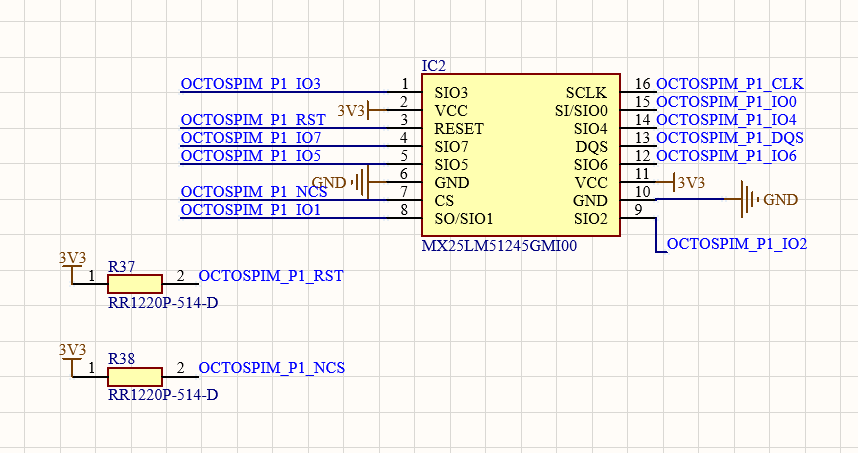This screenshot has width=858, height=453.
Task: Click the SIO6 pin name
Action: (x=591, y=165)
